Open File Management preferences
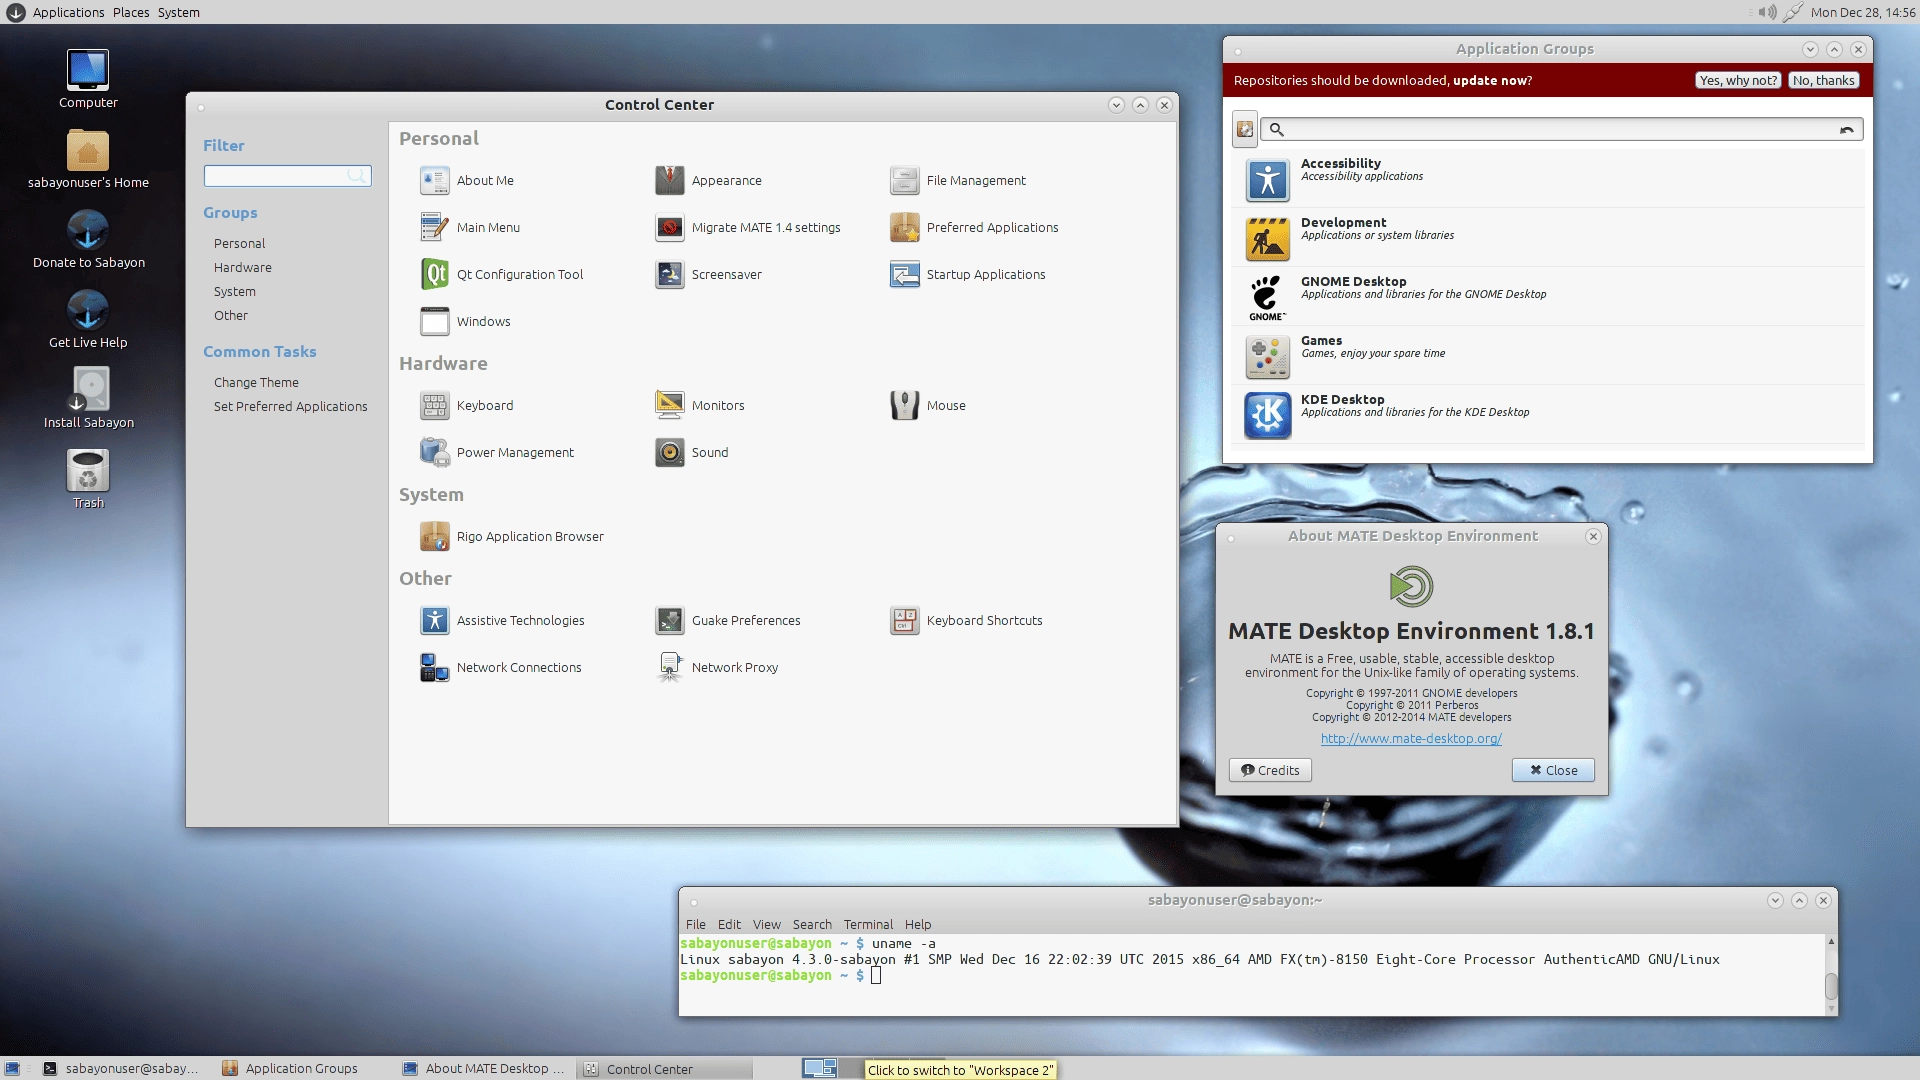Image resolution: width=1920 pixels, height=1080 pixels. [x=958, y=181]
